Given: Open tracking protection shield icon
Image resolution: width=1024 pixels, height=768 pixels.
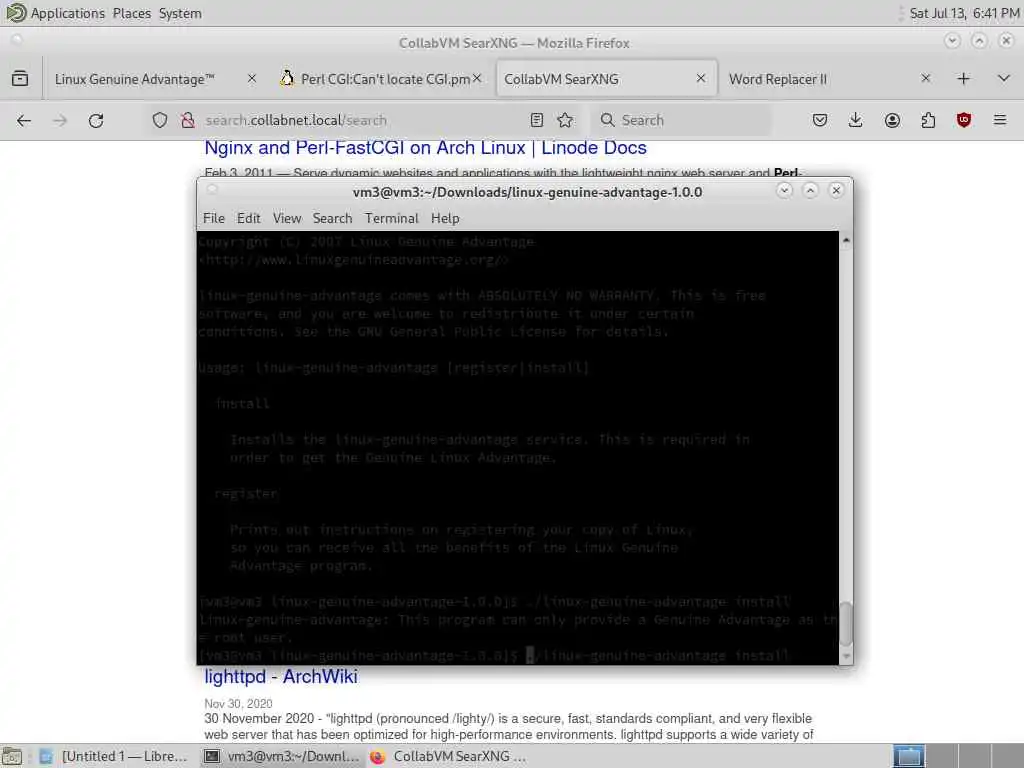Looking at the screenshot, I should 160,120.
